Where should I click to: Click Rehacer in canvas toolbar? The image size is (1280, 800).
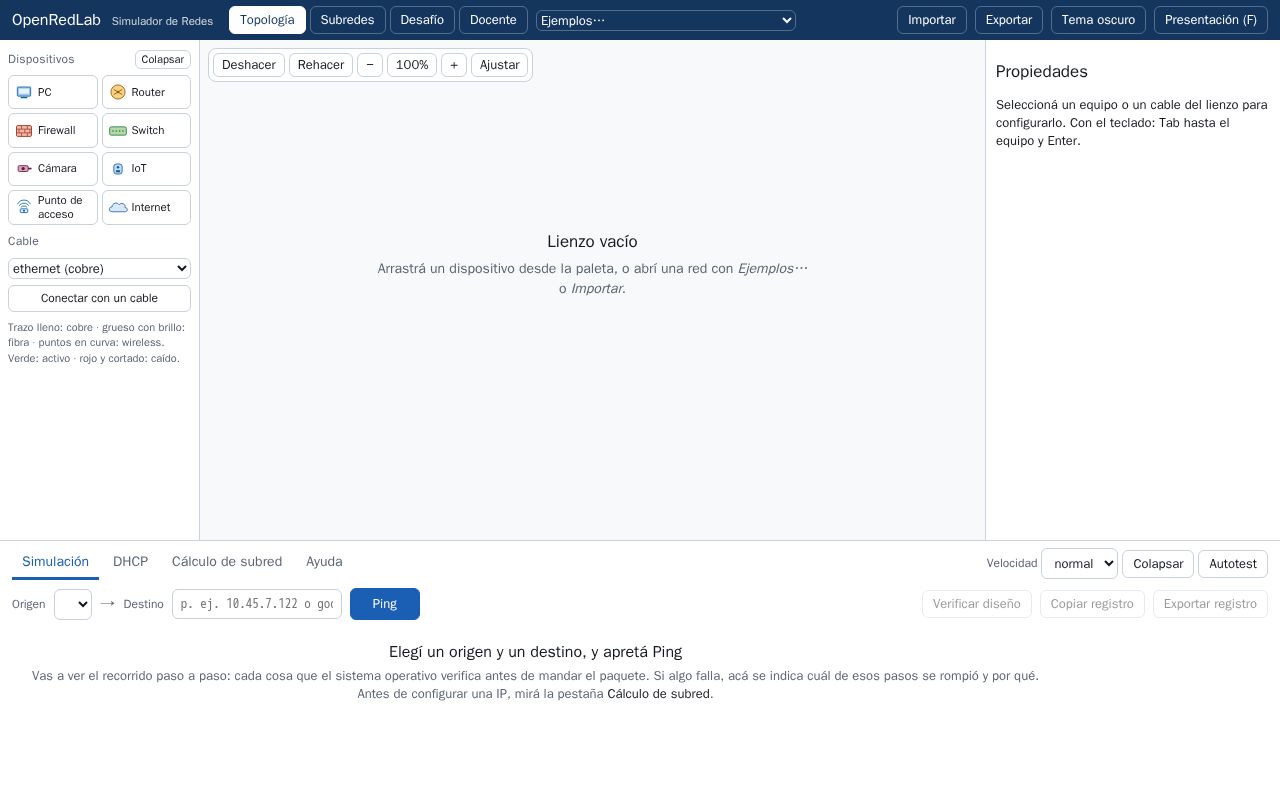[321, 65]
